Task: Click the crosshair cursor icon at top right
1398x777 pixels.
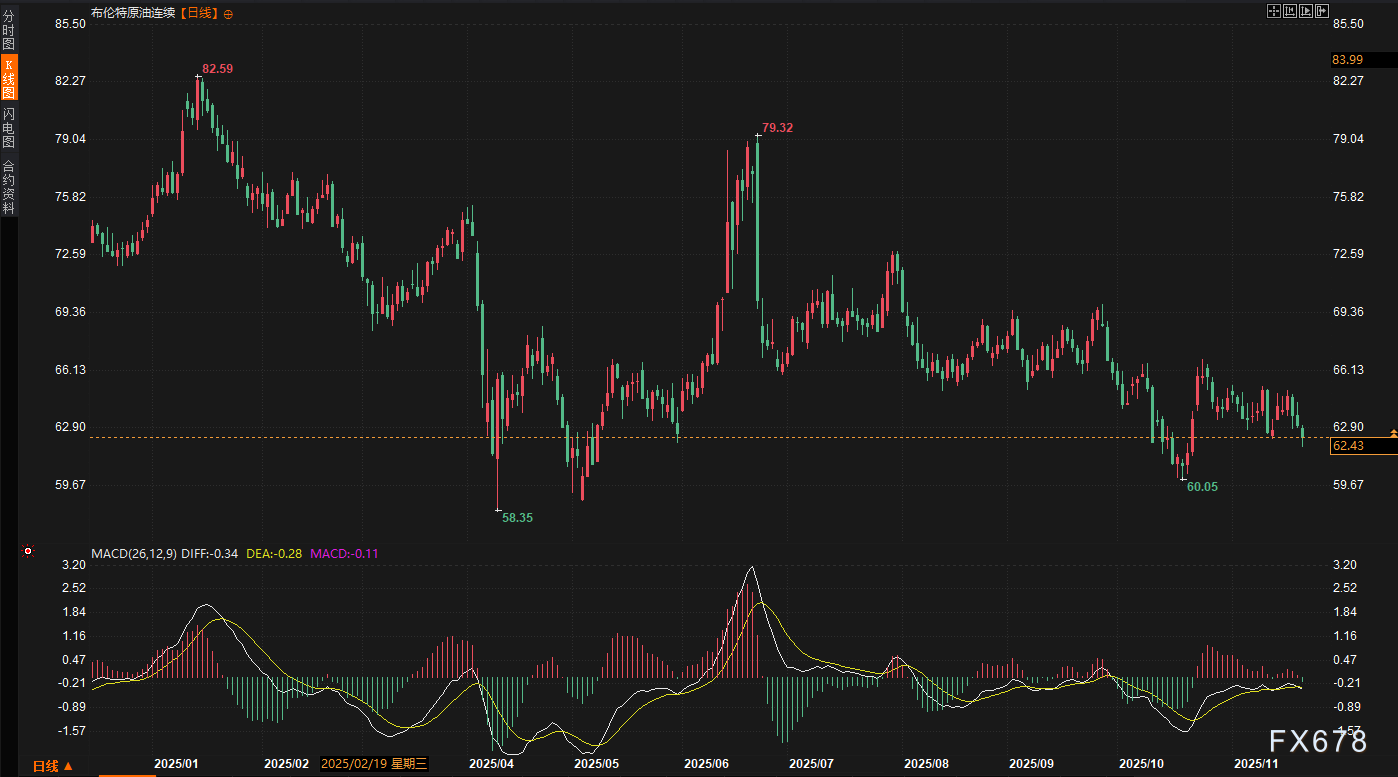Action: pos(1274,11)
